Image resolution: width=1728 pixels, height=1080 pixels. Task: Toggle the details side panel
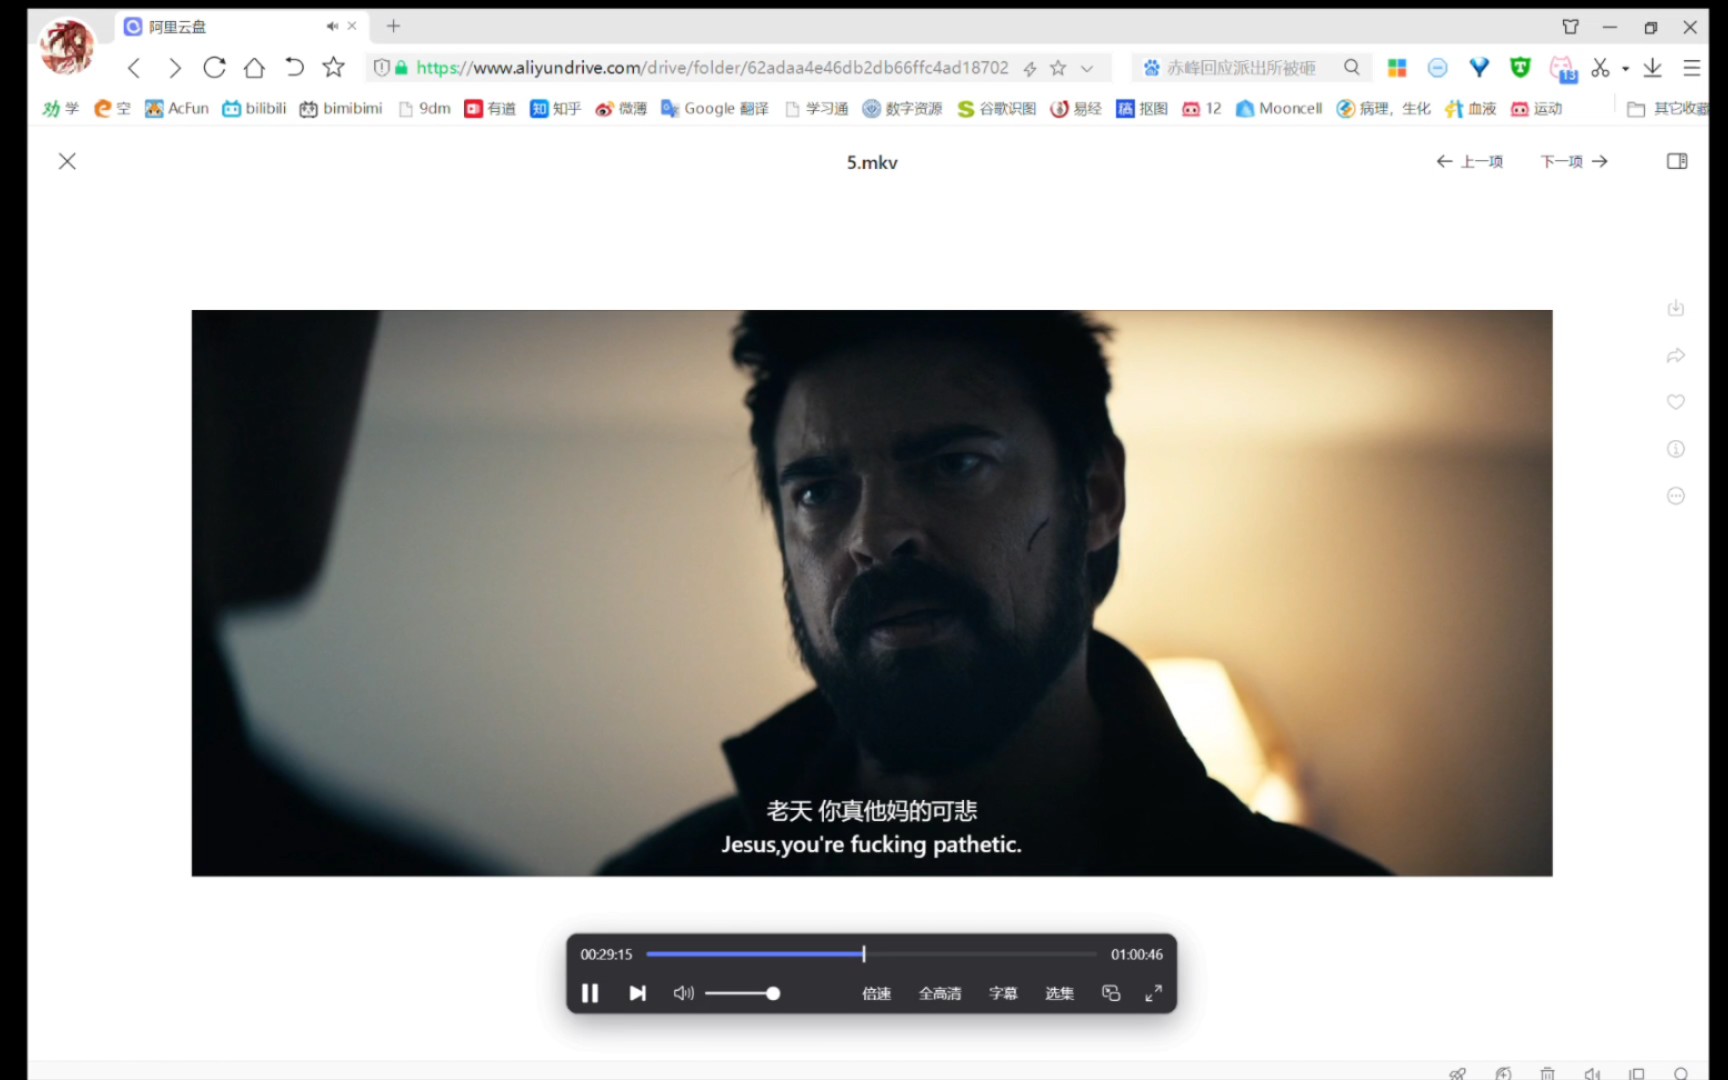point(1677,161)
